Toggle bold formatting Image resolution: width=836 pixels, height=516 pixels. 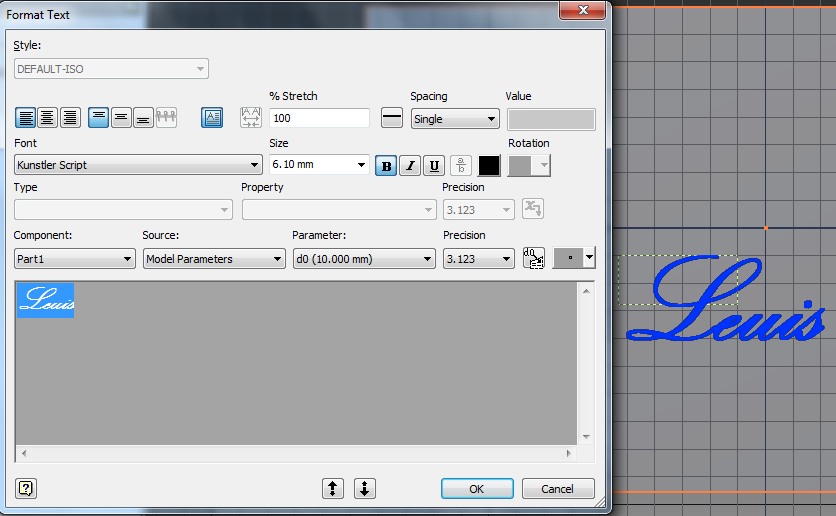click(386, 166)
